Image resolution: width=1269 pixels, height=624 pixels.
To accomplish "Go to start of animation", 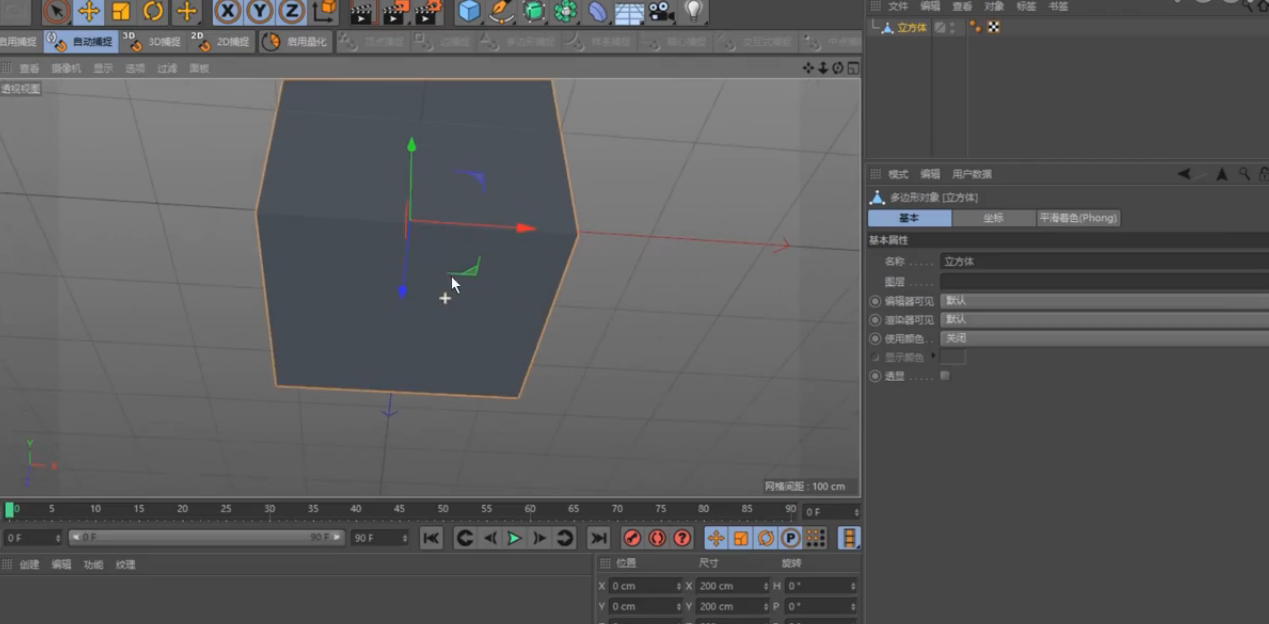I will (431, 538).
